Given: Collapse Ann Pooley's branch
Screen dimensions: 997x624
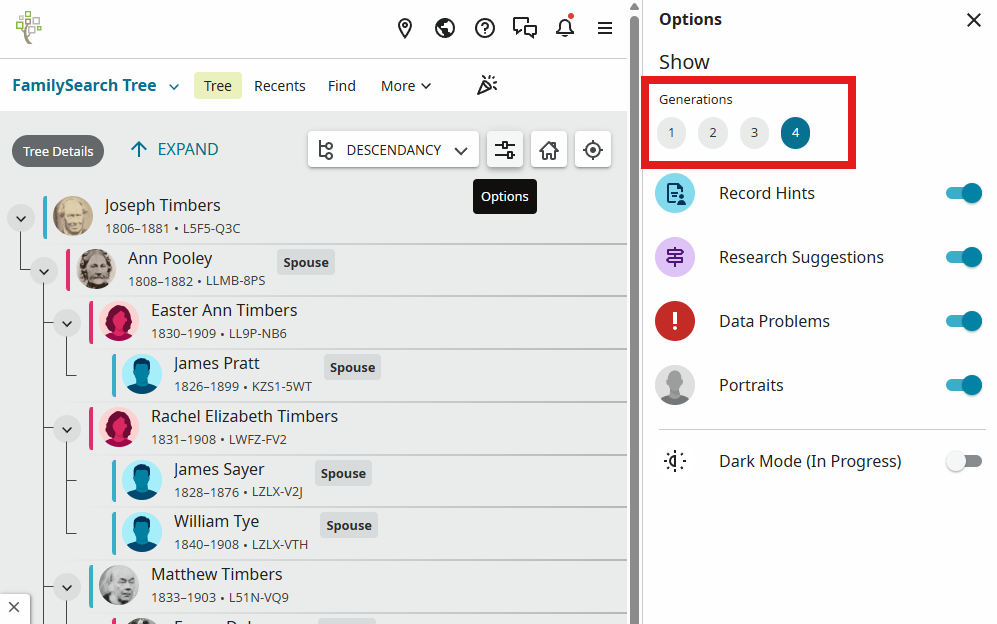Looking at the screenshot, I should pyautogui.click(x=44, y=272).
